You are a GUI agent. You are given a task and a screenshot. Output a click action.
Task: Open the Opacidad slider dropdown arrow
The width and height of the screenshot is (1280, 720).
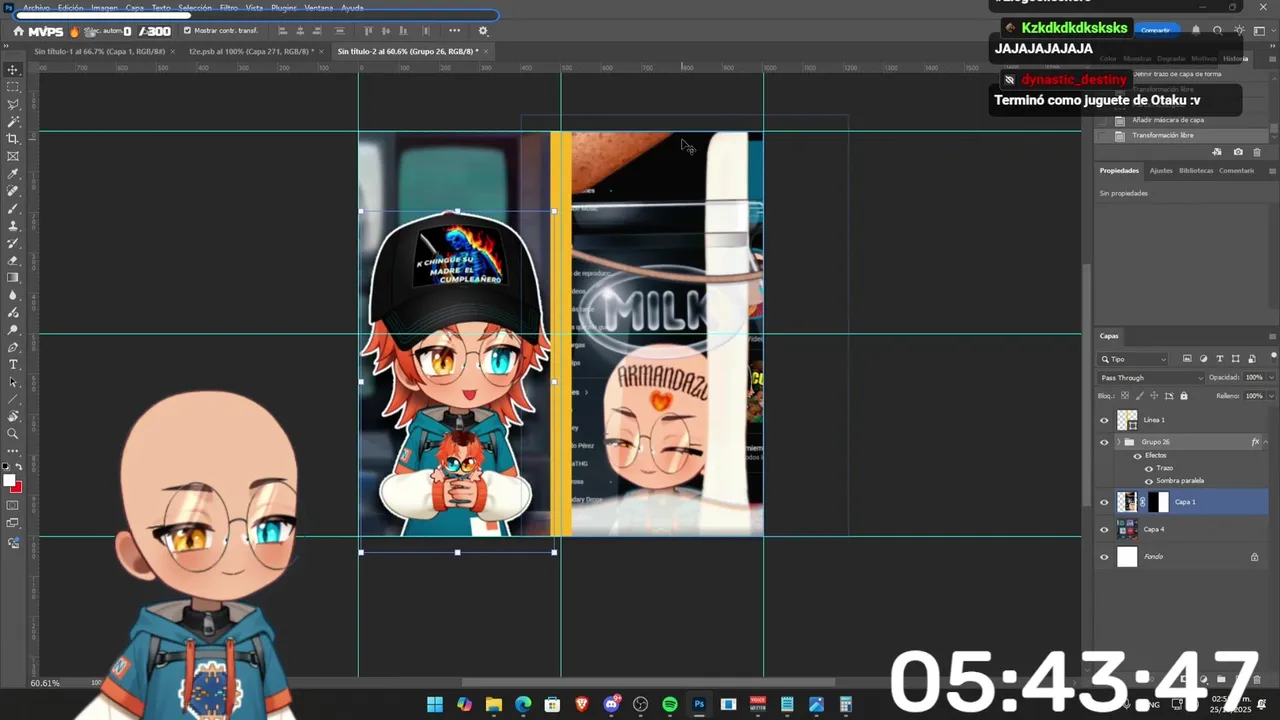1271,378
